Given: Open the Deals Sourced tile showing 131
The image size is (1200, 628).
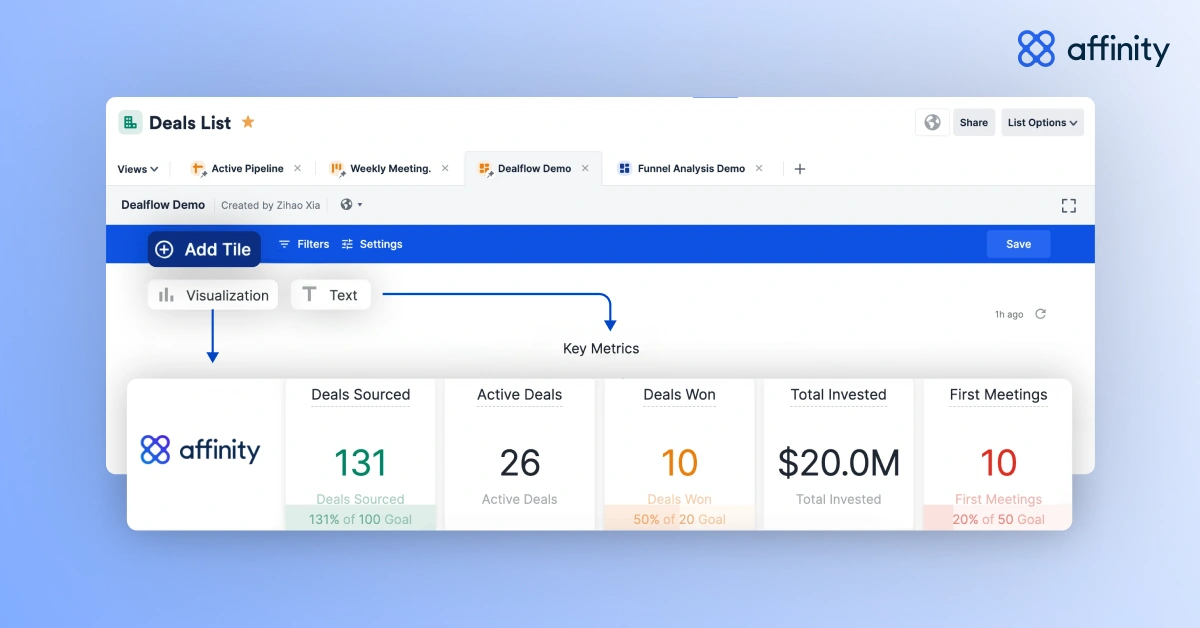Looking at the screenshot, I should pos(360,454).
